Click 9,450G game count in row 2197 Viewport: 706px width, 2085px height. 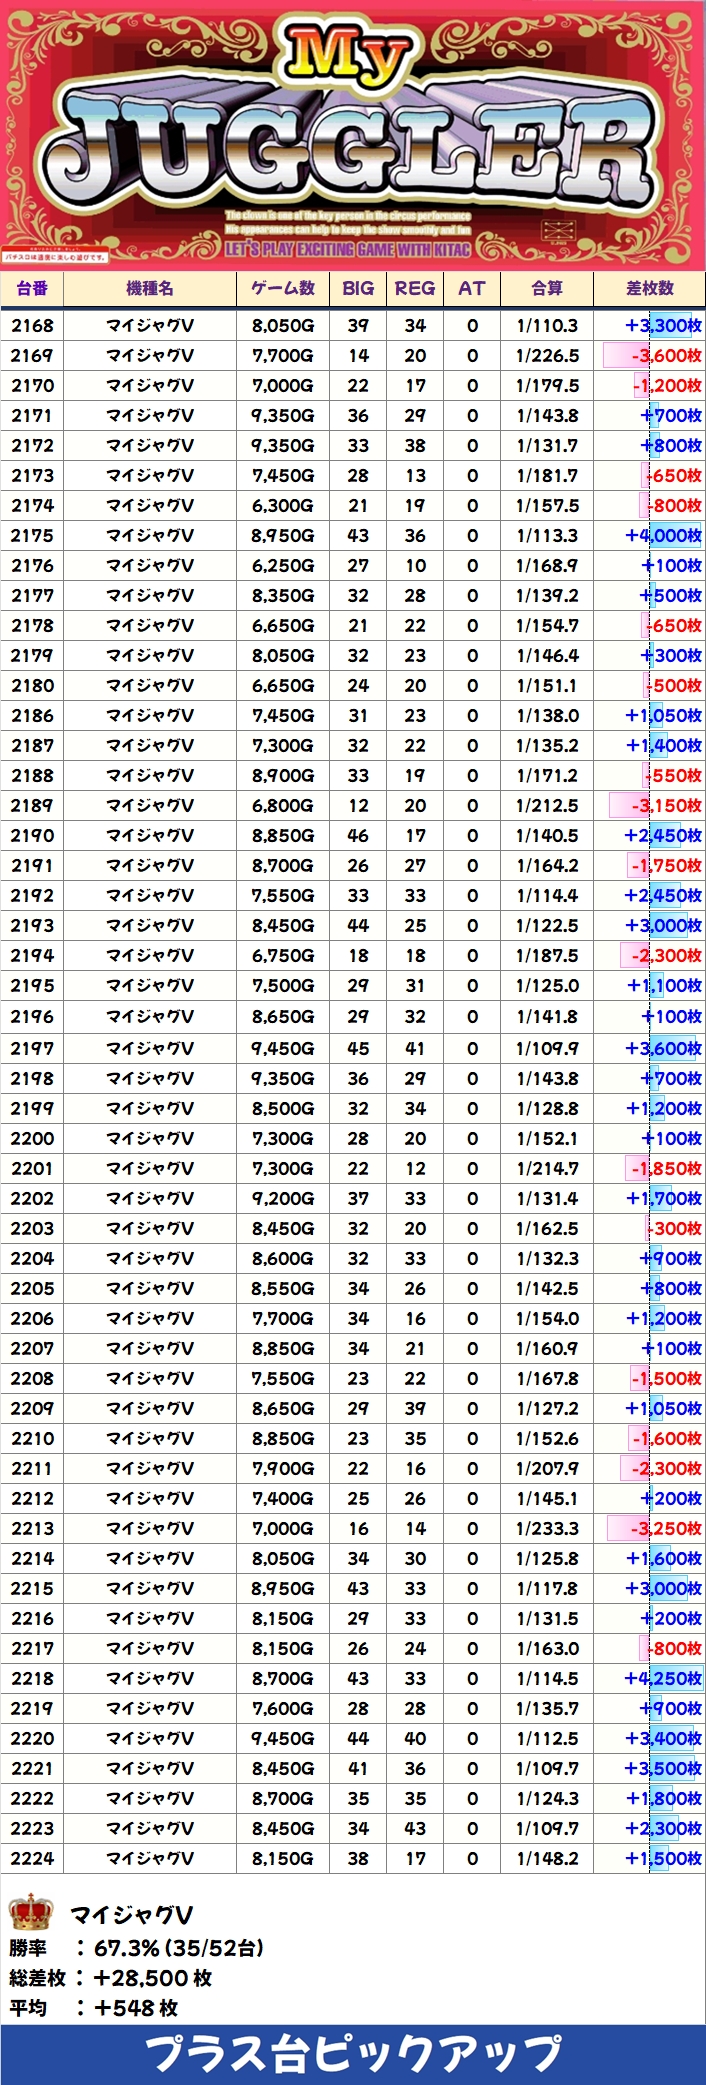(283, 1048)
